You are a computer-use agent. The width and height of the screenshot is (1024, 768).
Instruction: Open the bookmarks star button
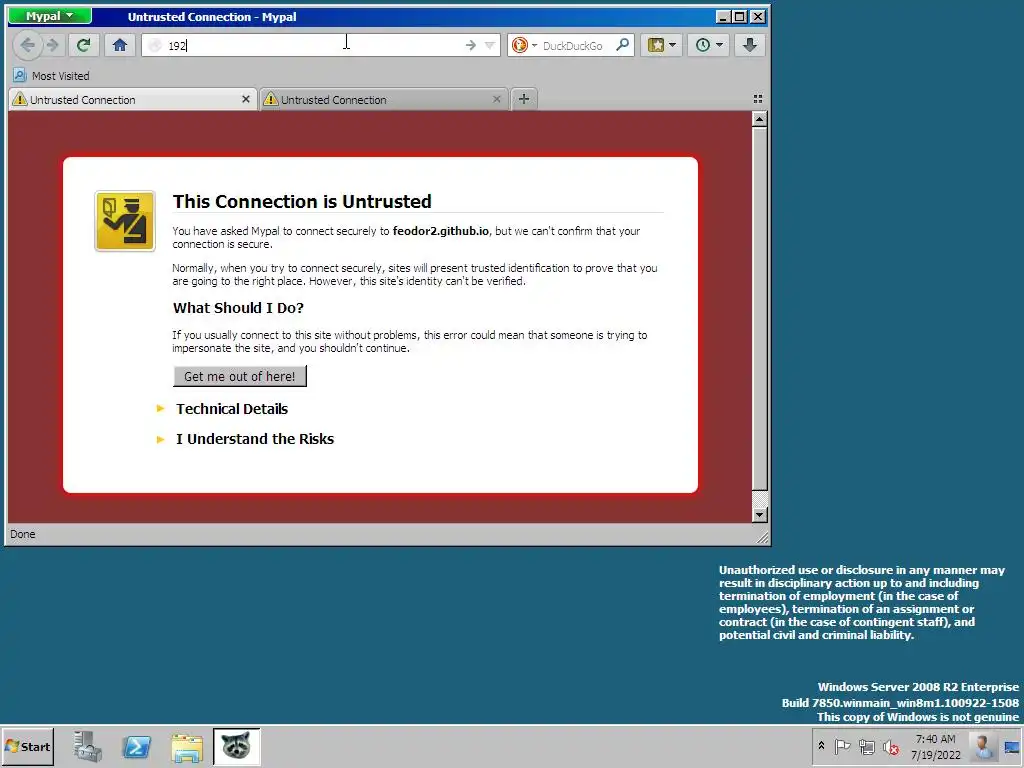(656, 45)
